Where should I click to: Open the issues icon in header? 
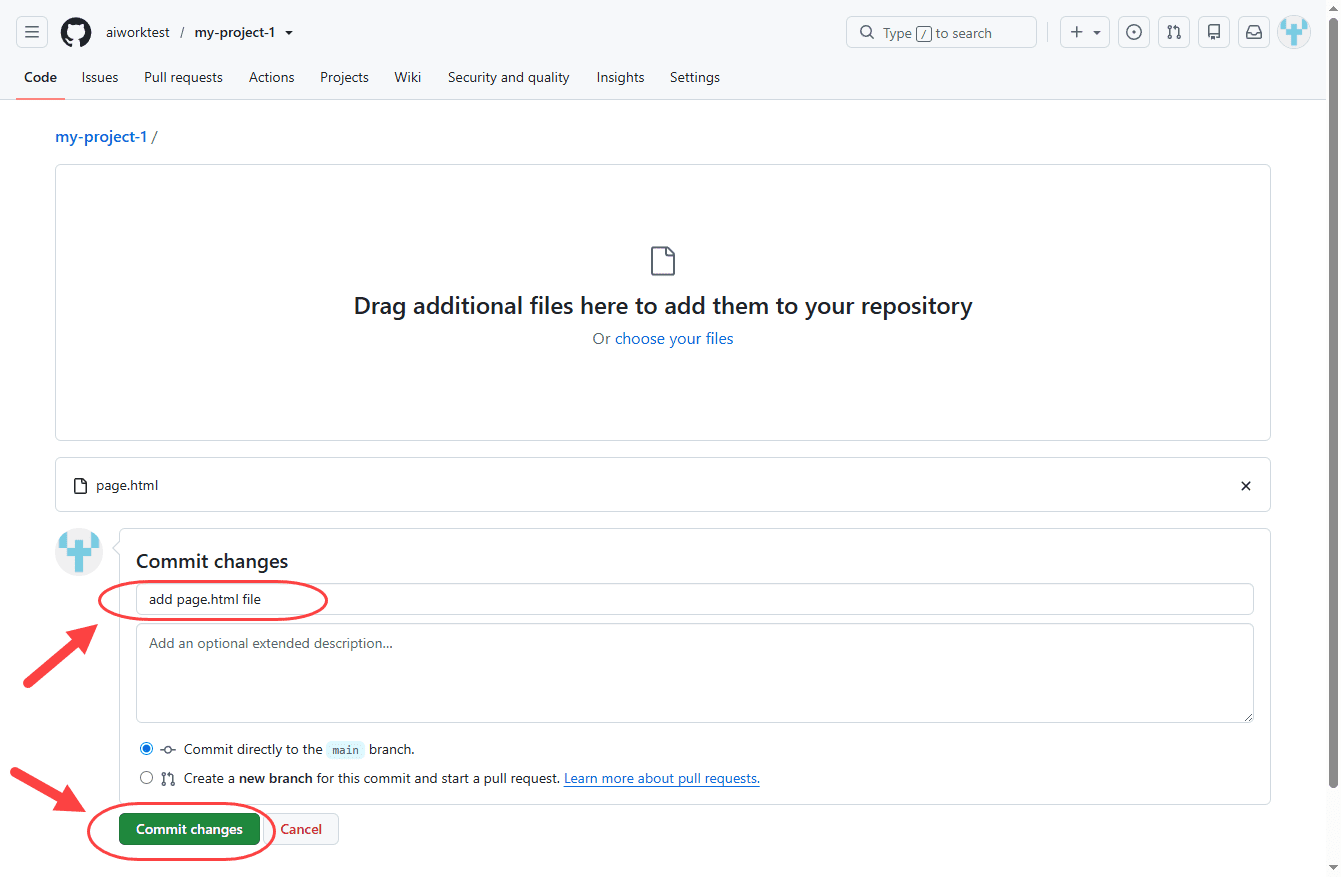click(x=1133, y=32)
